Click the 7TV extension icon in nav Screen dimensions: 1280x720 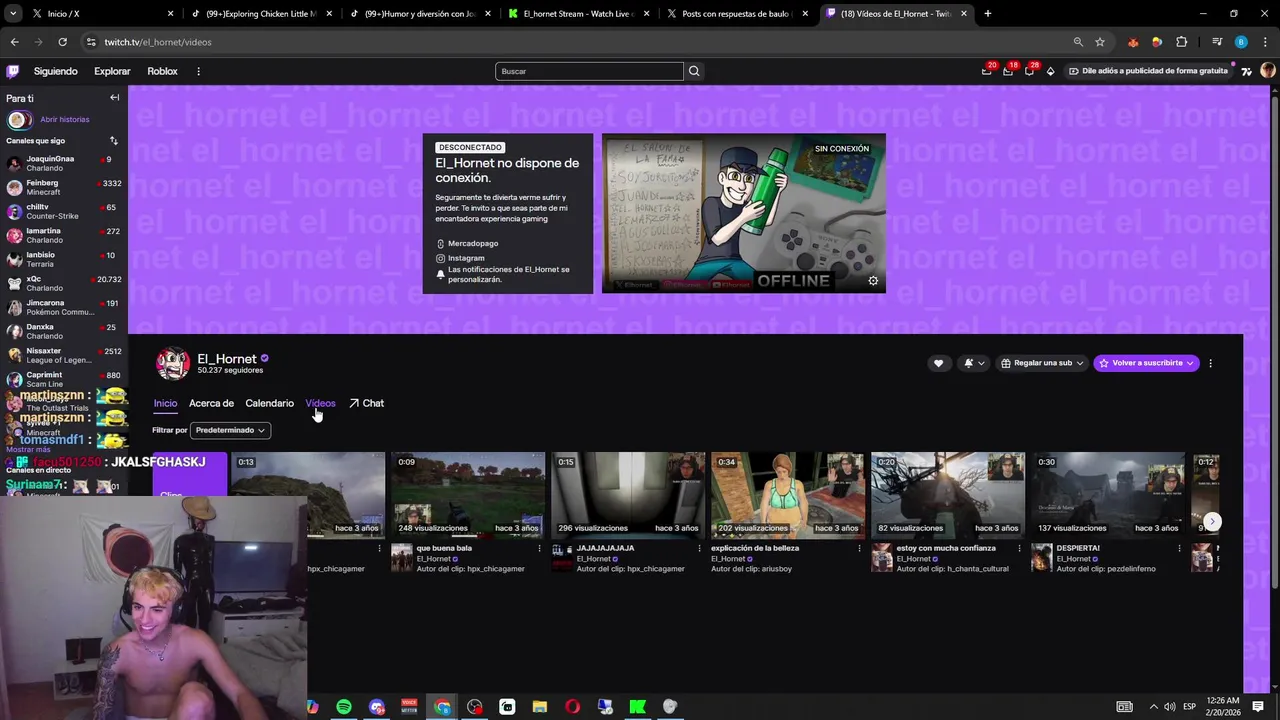tap(1246, 71)
